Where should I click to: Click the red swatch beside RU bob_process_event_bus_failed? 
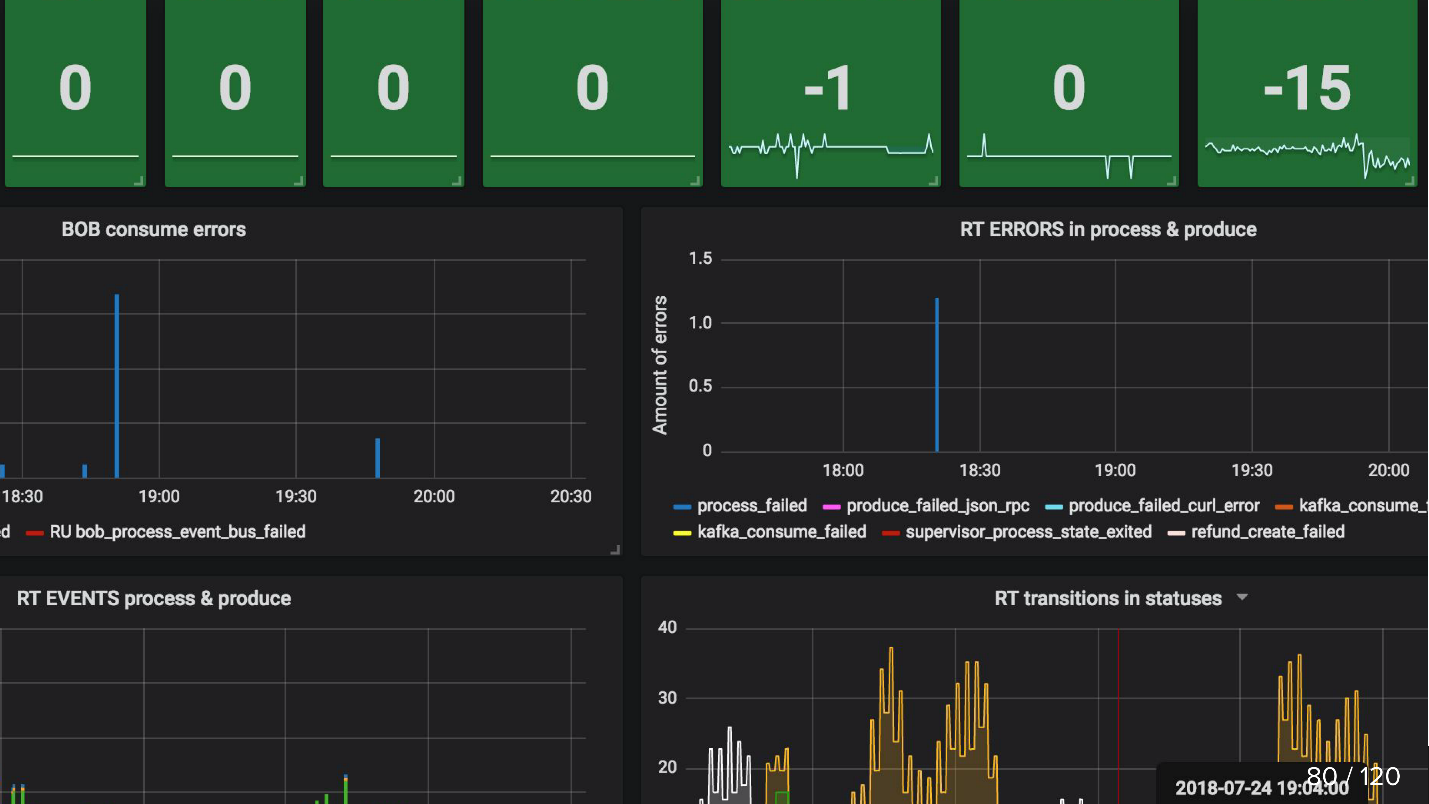(35, 533)
